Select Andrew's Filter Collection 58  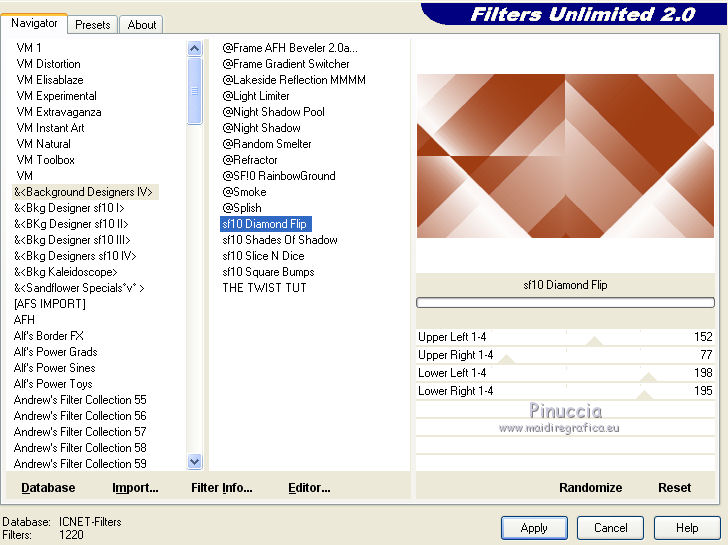(x=80, y=448)
